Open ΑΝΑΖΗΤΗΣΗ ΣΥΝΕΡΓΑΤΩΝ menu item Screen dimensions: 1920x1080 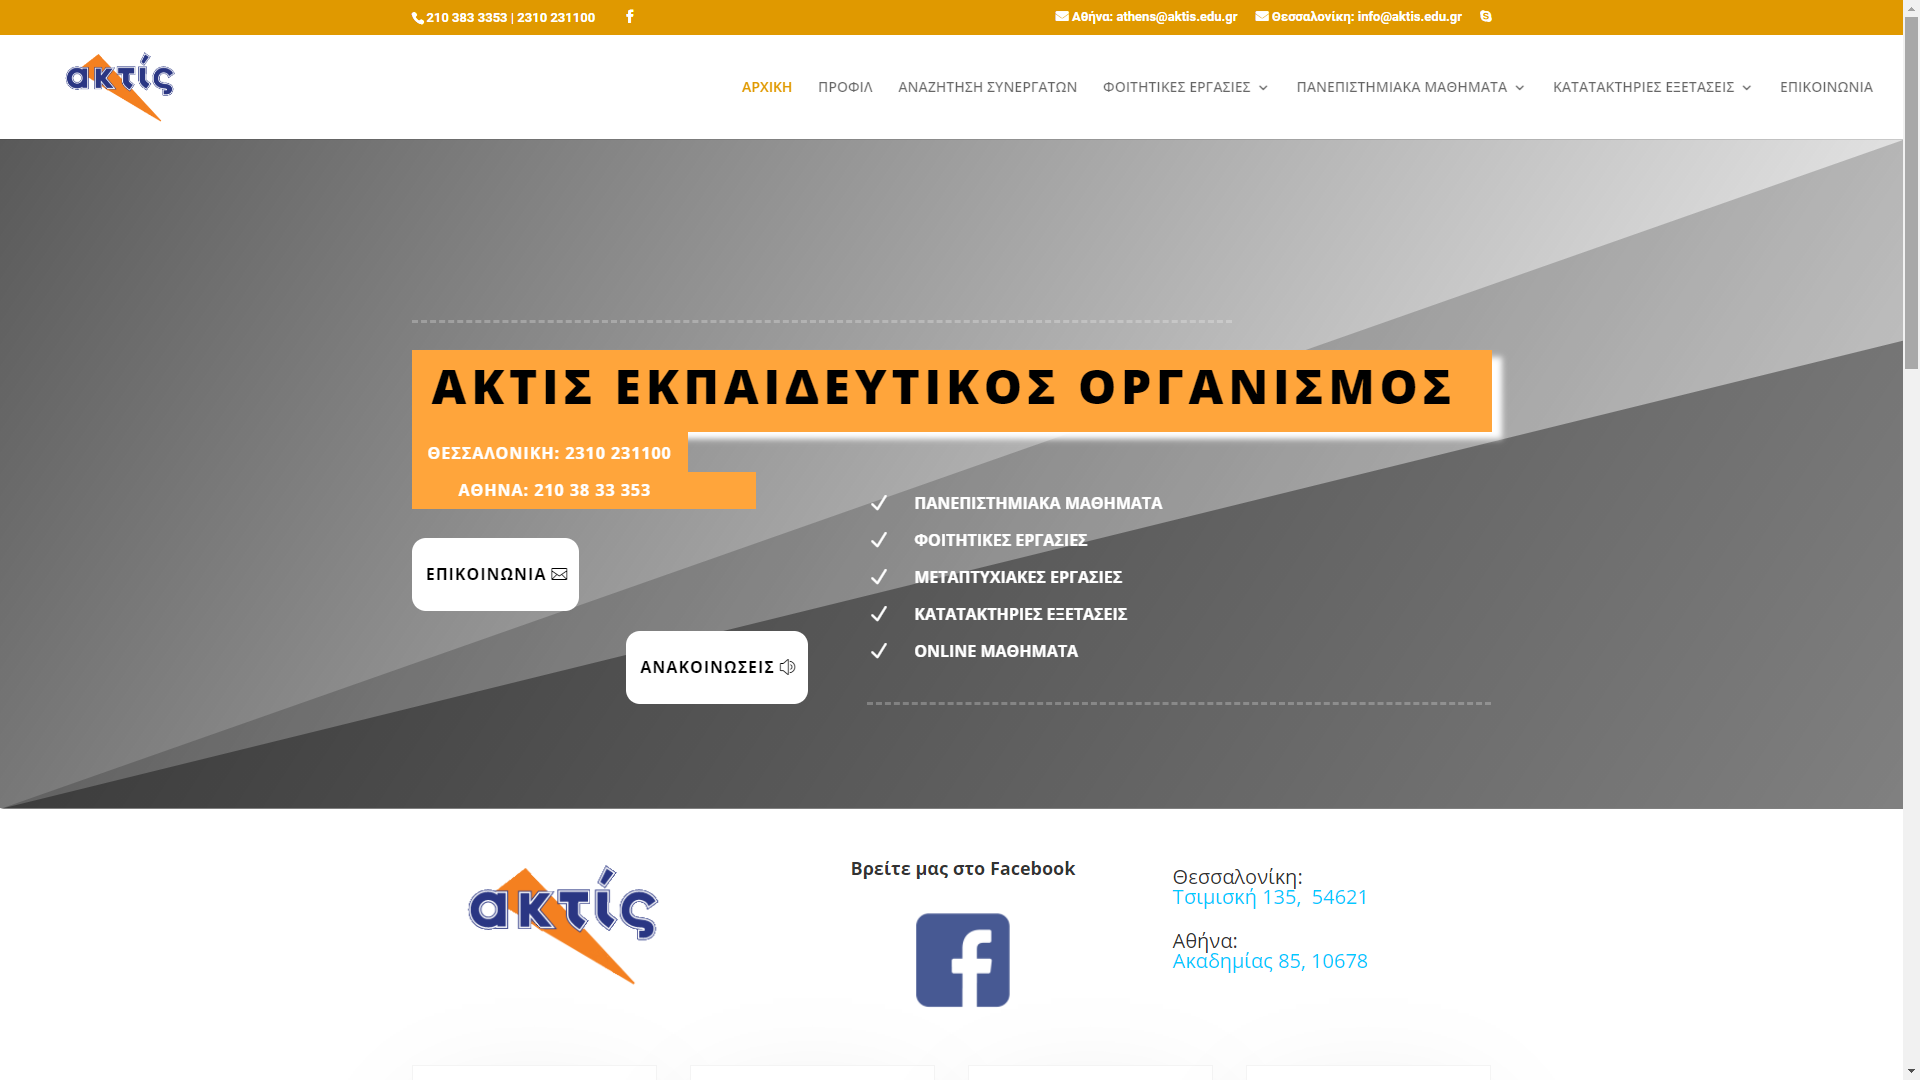tap(987, 87)
